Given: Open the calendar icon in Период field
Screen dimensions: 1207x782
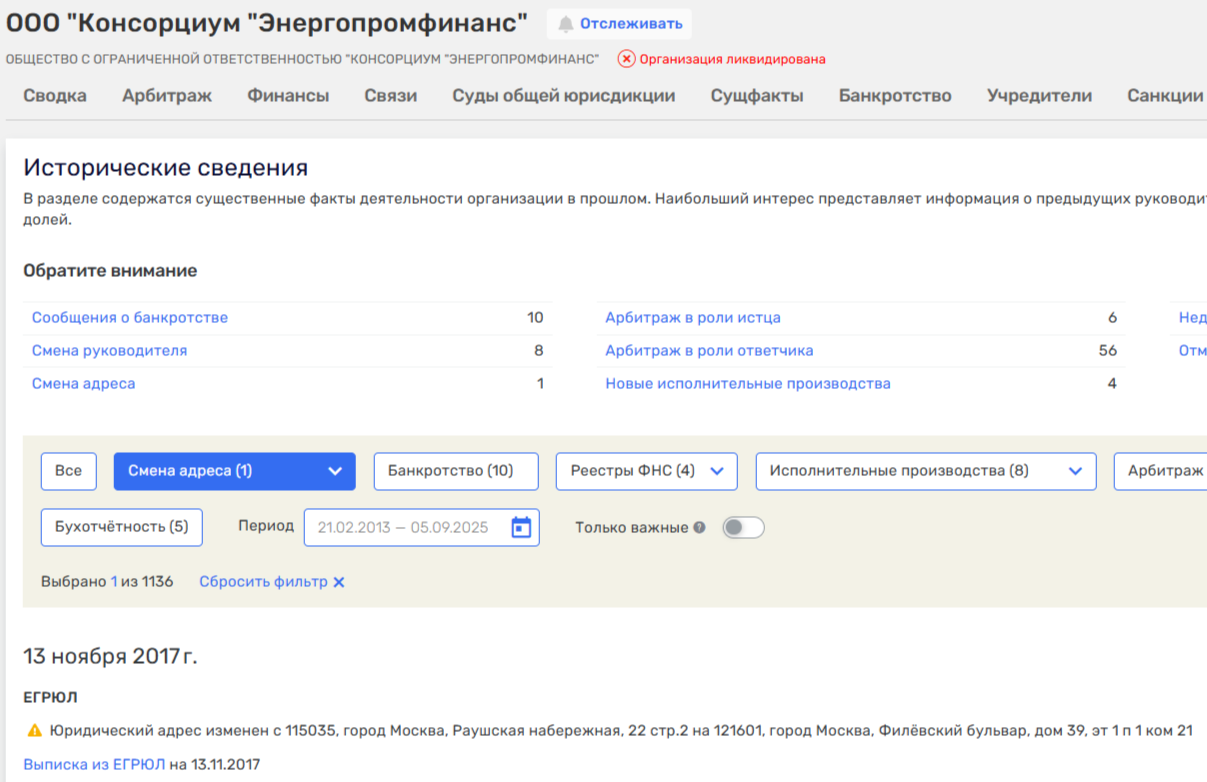Looking at the screenshot, I should pyautogui.click(x=521, y=527).
